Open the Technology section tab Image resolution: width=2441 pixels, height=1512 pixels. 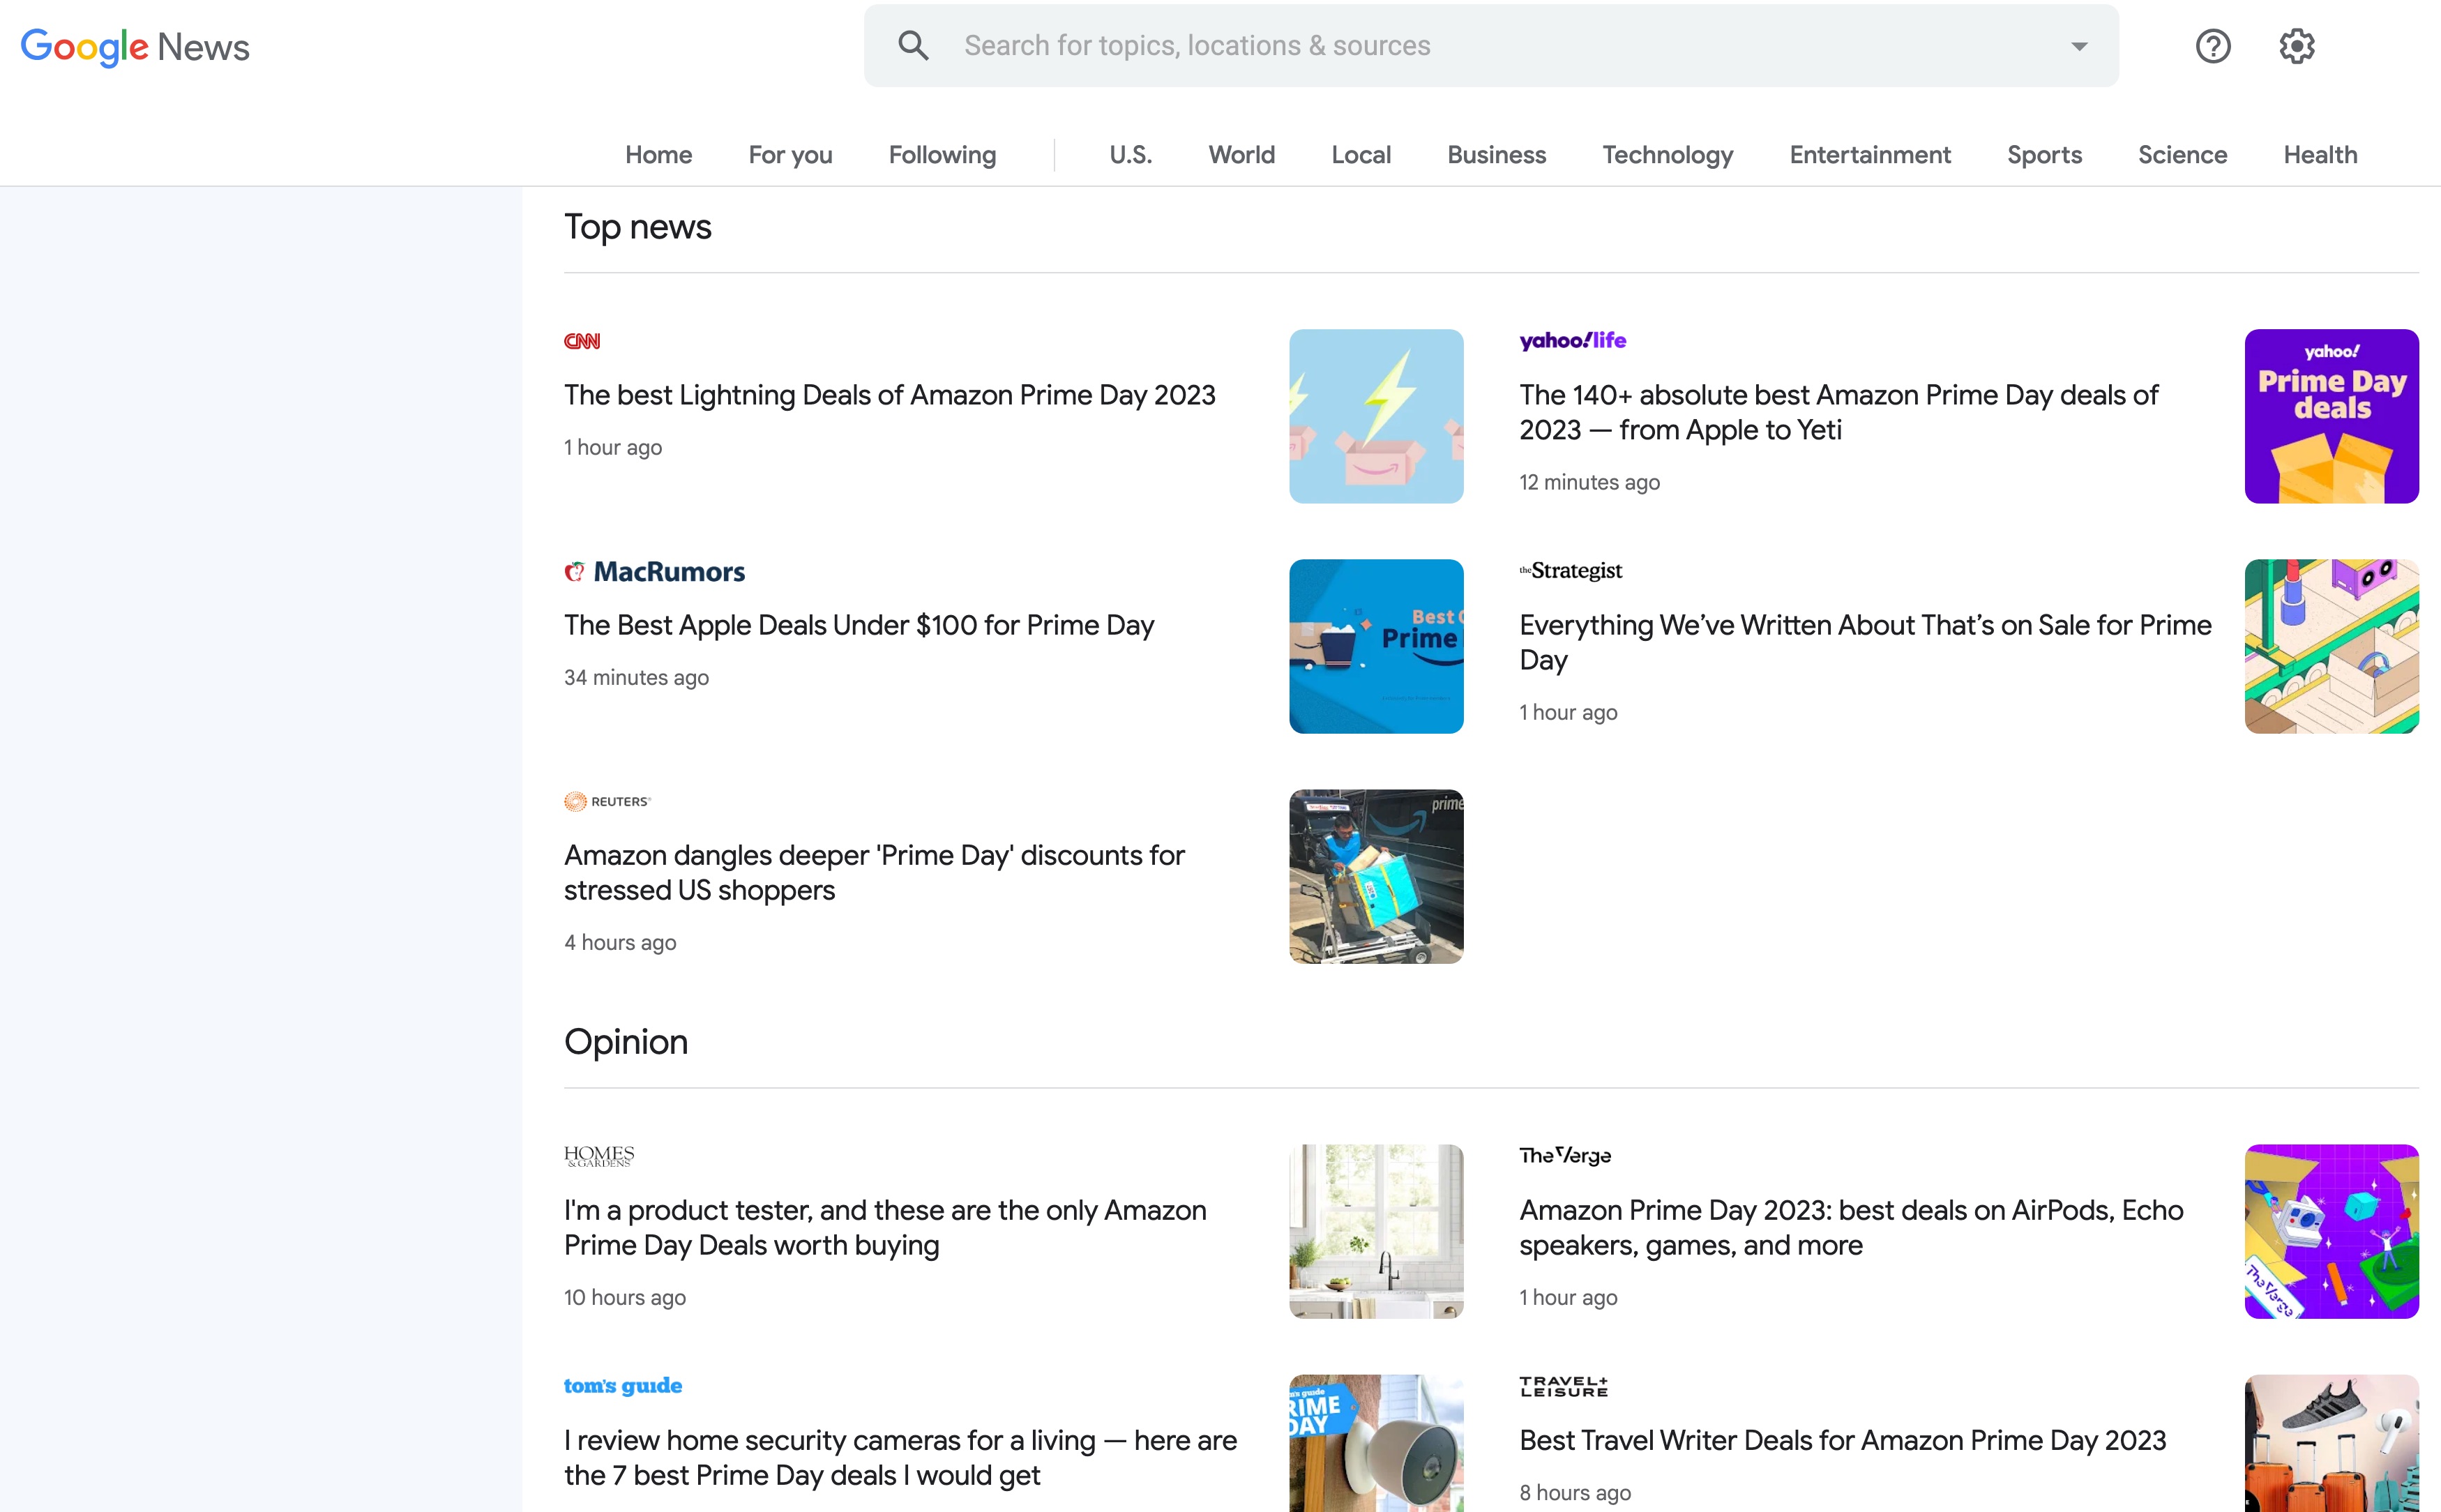click(x=1667, y=155)
